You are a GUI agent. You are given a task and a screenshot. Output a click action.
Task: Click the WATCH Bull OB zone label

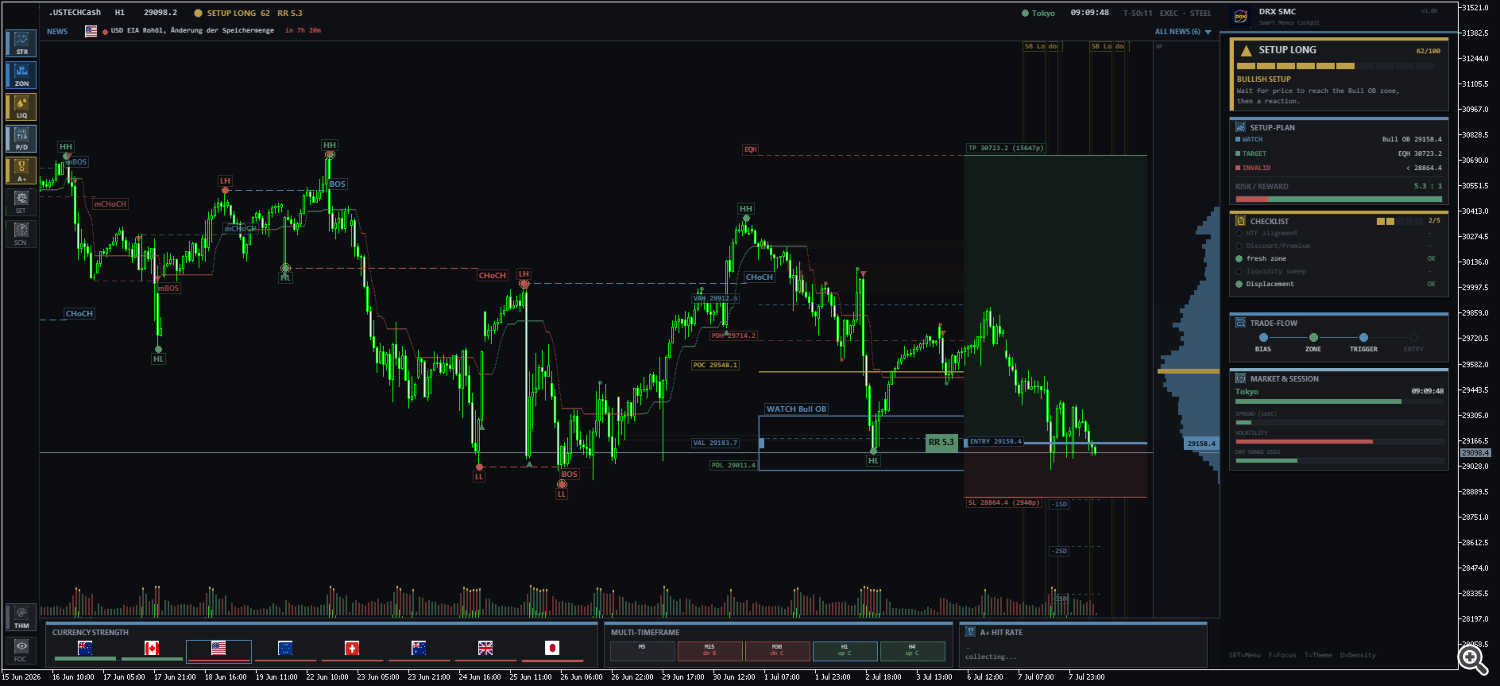click(796, 409)
